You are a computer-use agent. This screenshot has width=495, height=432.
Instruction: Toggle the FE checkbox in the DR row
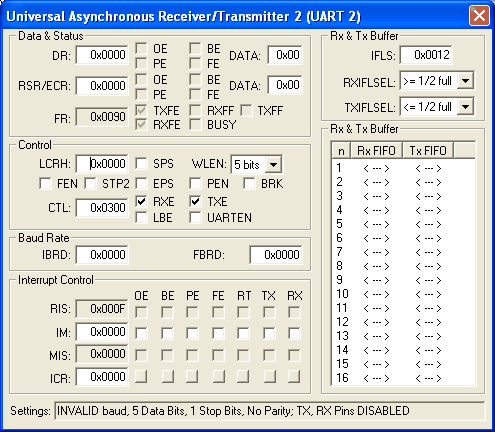[195, 63]
